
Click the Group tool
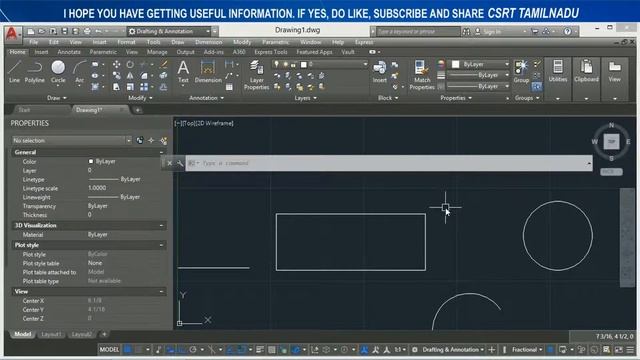(521, 71)
